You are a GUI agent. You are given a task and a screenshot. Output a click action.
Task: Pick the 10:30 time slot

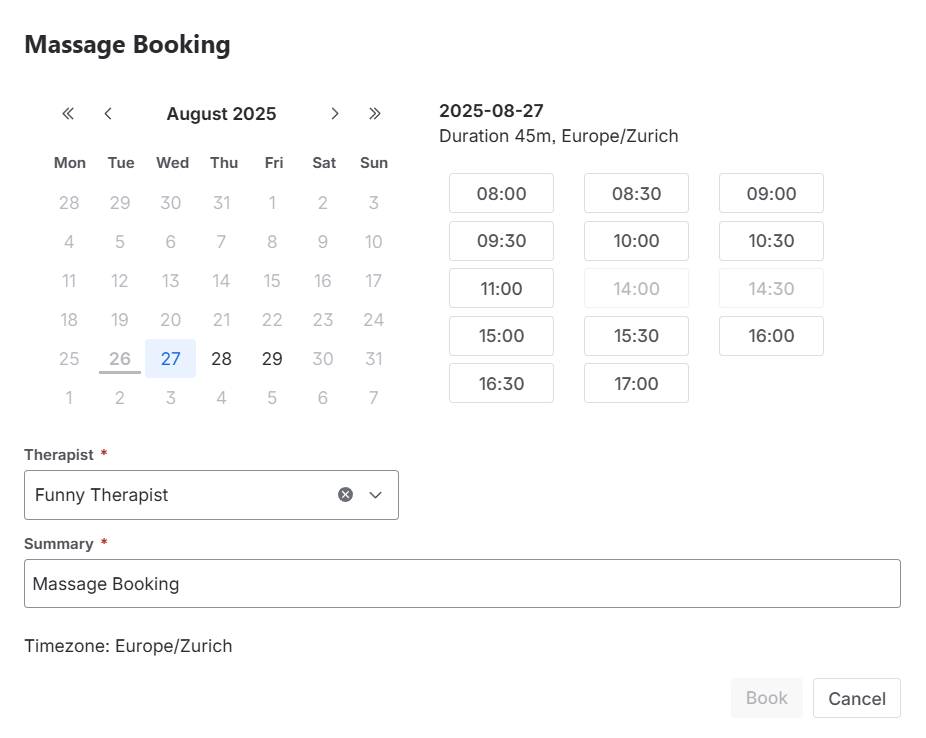click(x=771, y=241)
